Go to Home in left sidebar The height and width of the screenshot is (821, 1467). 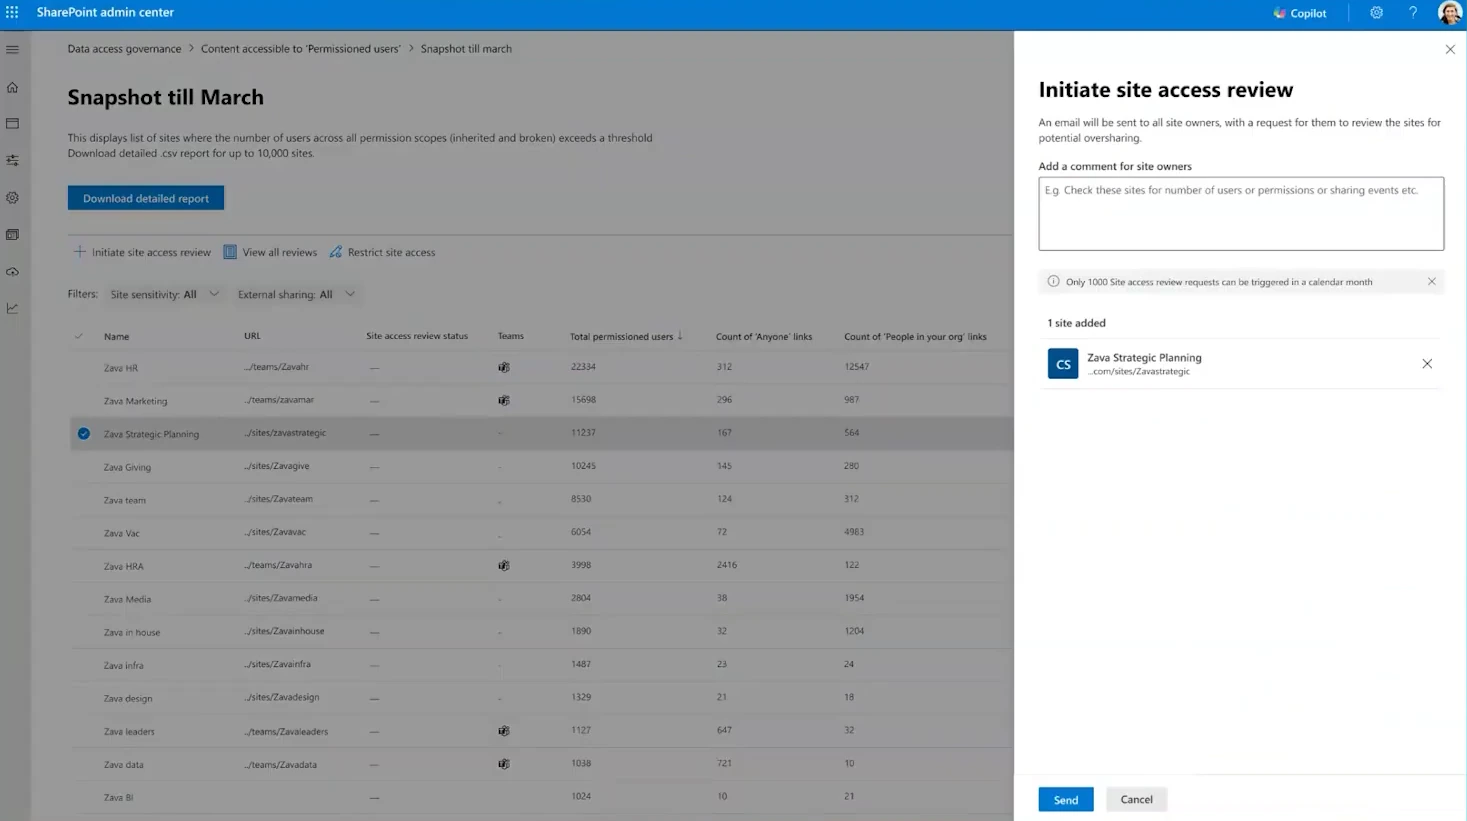click(x=13, y=87)
